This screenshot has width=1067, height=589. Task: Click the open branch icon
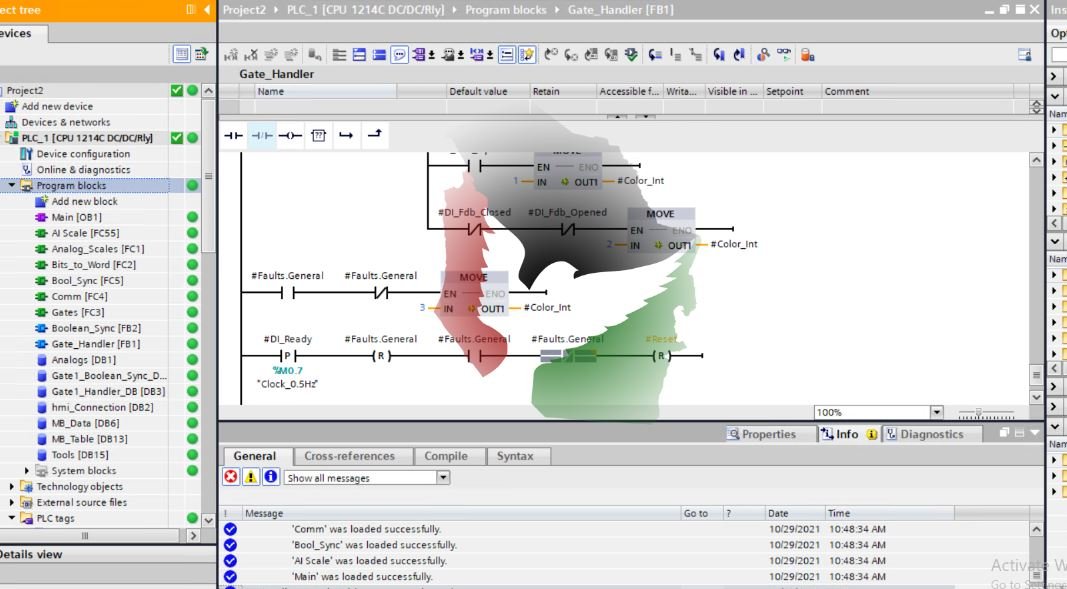[x=346, y=136]
